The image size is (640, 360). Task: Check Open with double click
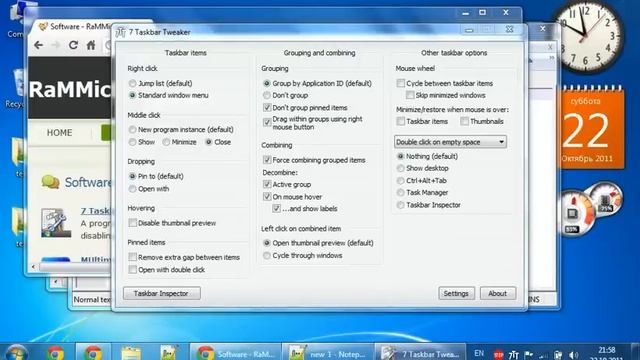tap(132, 270)
